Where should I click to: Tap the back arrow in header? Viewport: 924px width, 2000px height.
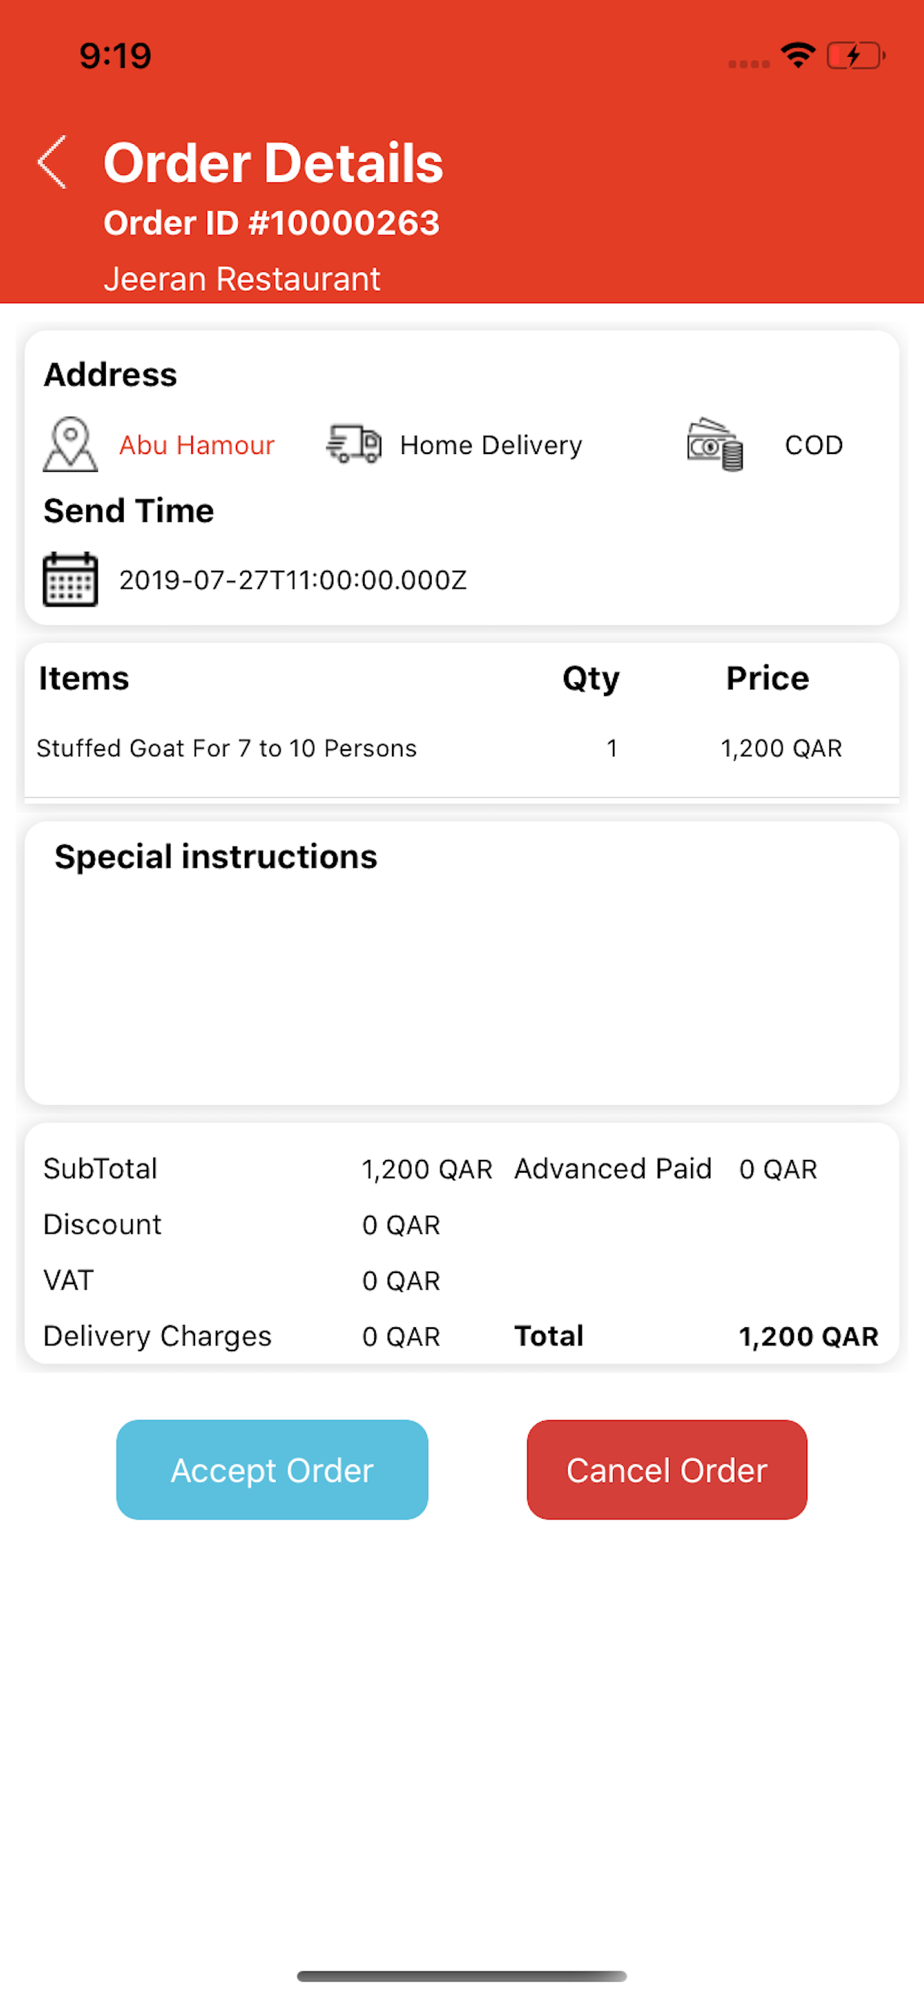[53, 162]
